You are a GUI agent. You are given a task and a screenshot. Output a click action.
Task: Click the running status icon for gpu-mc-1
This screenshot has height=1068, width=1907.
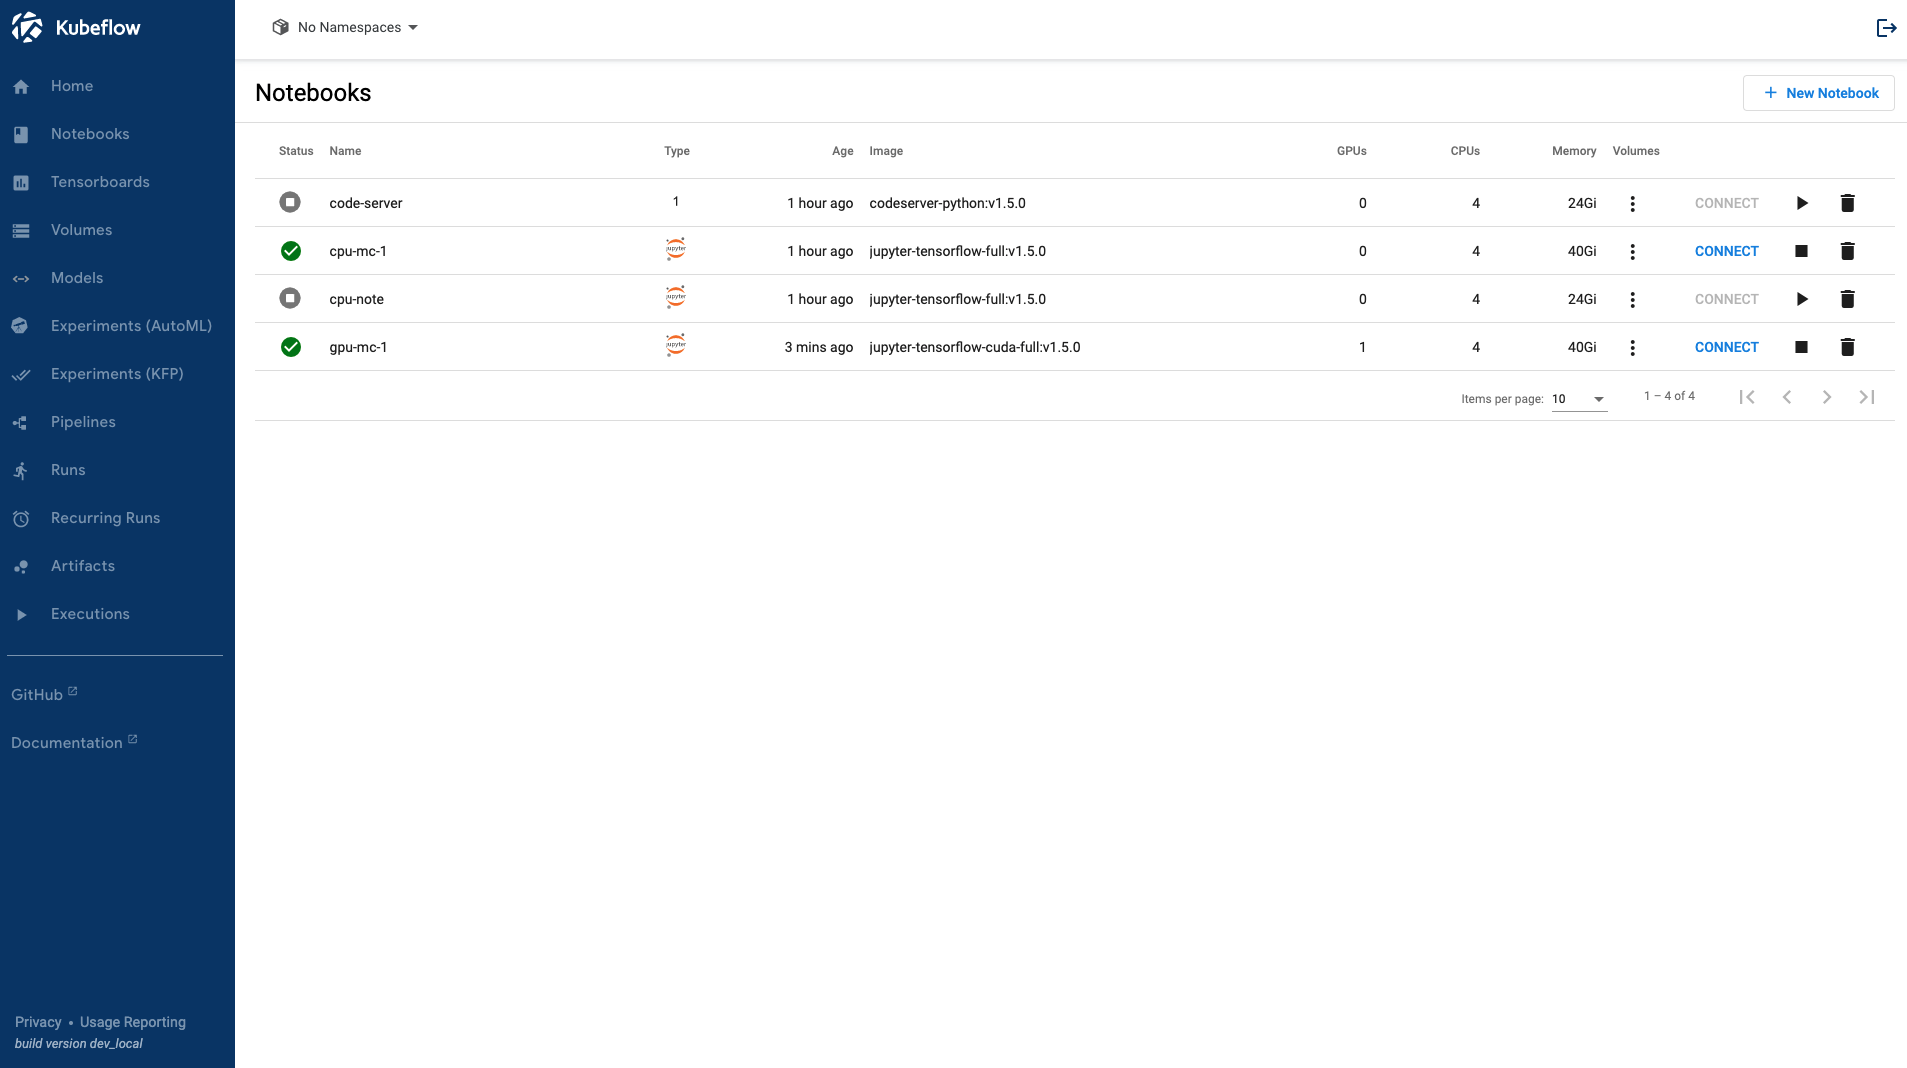tap(290, 347)
